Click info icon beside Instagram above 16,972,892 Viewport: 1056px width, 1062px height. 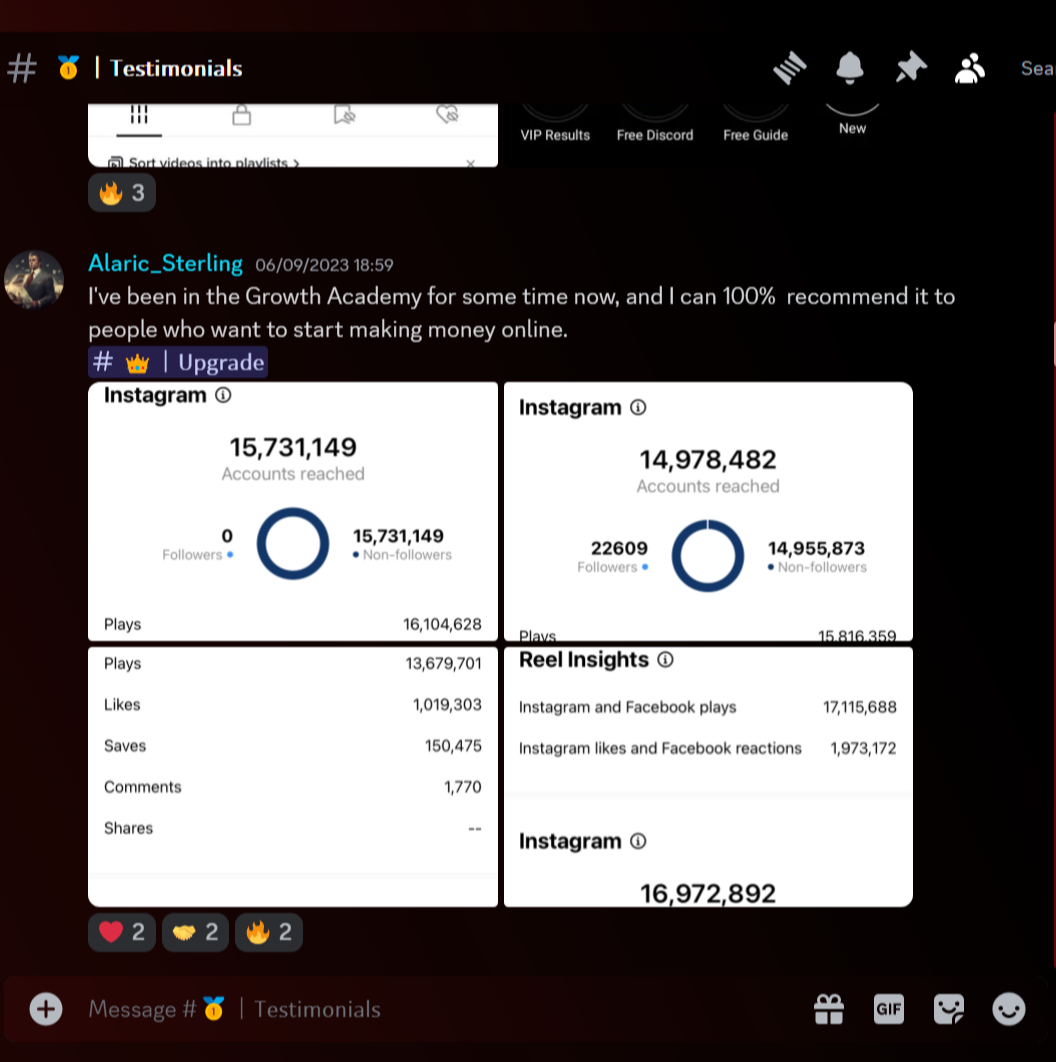tap(638, 841)
